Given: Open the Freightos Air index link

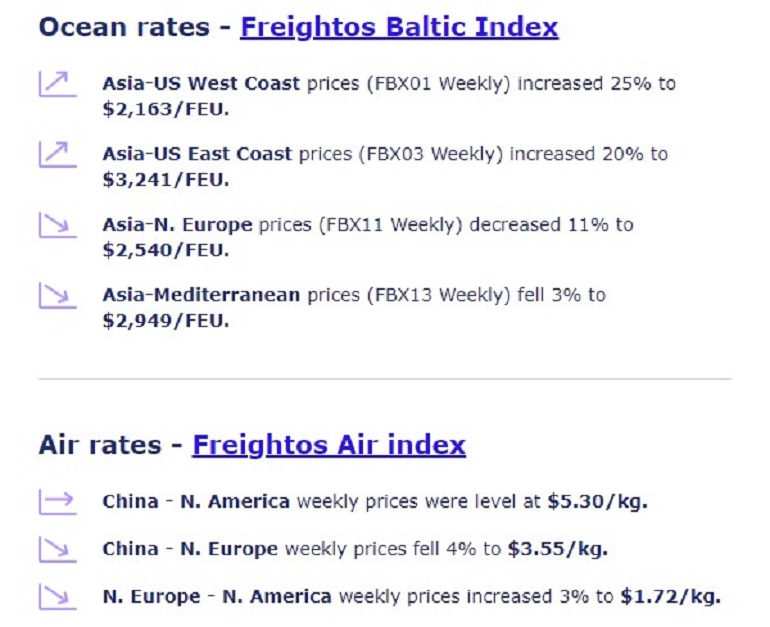Looking at the screenshot, I should (x=329, y=445).
